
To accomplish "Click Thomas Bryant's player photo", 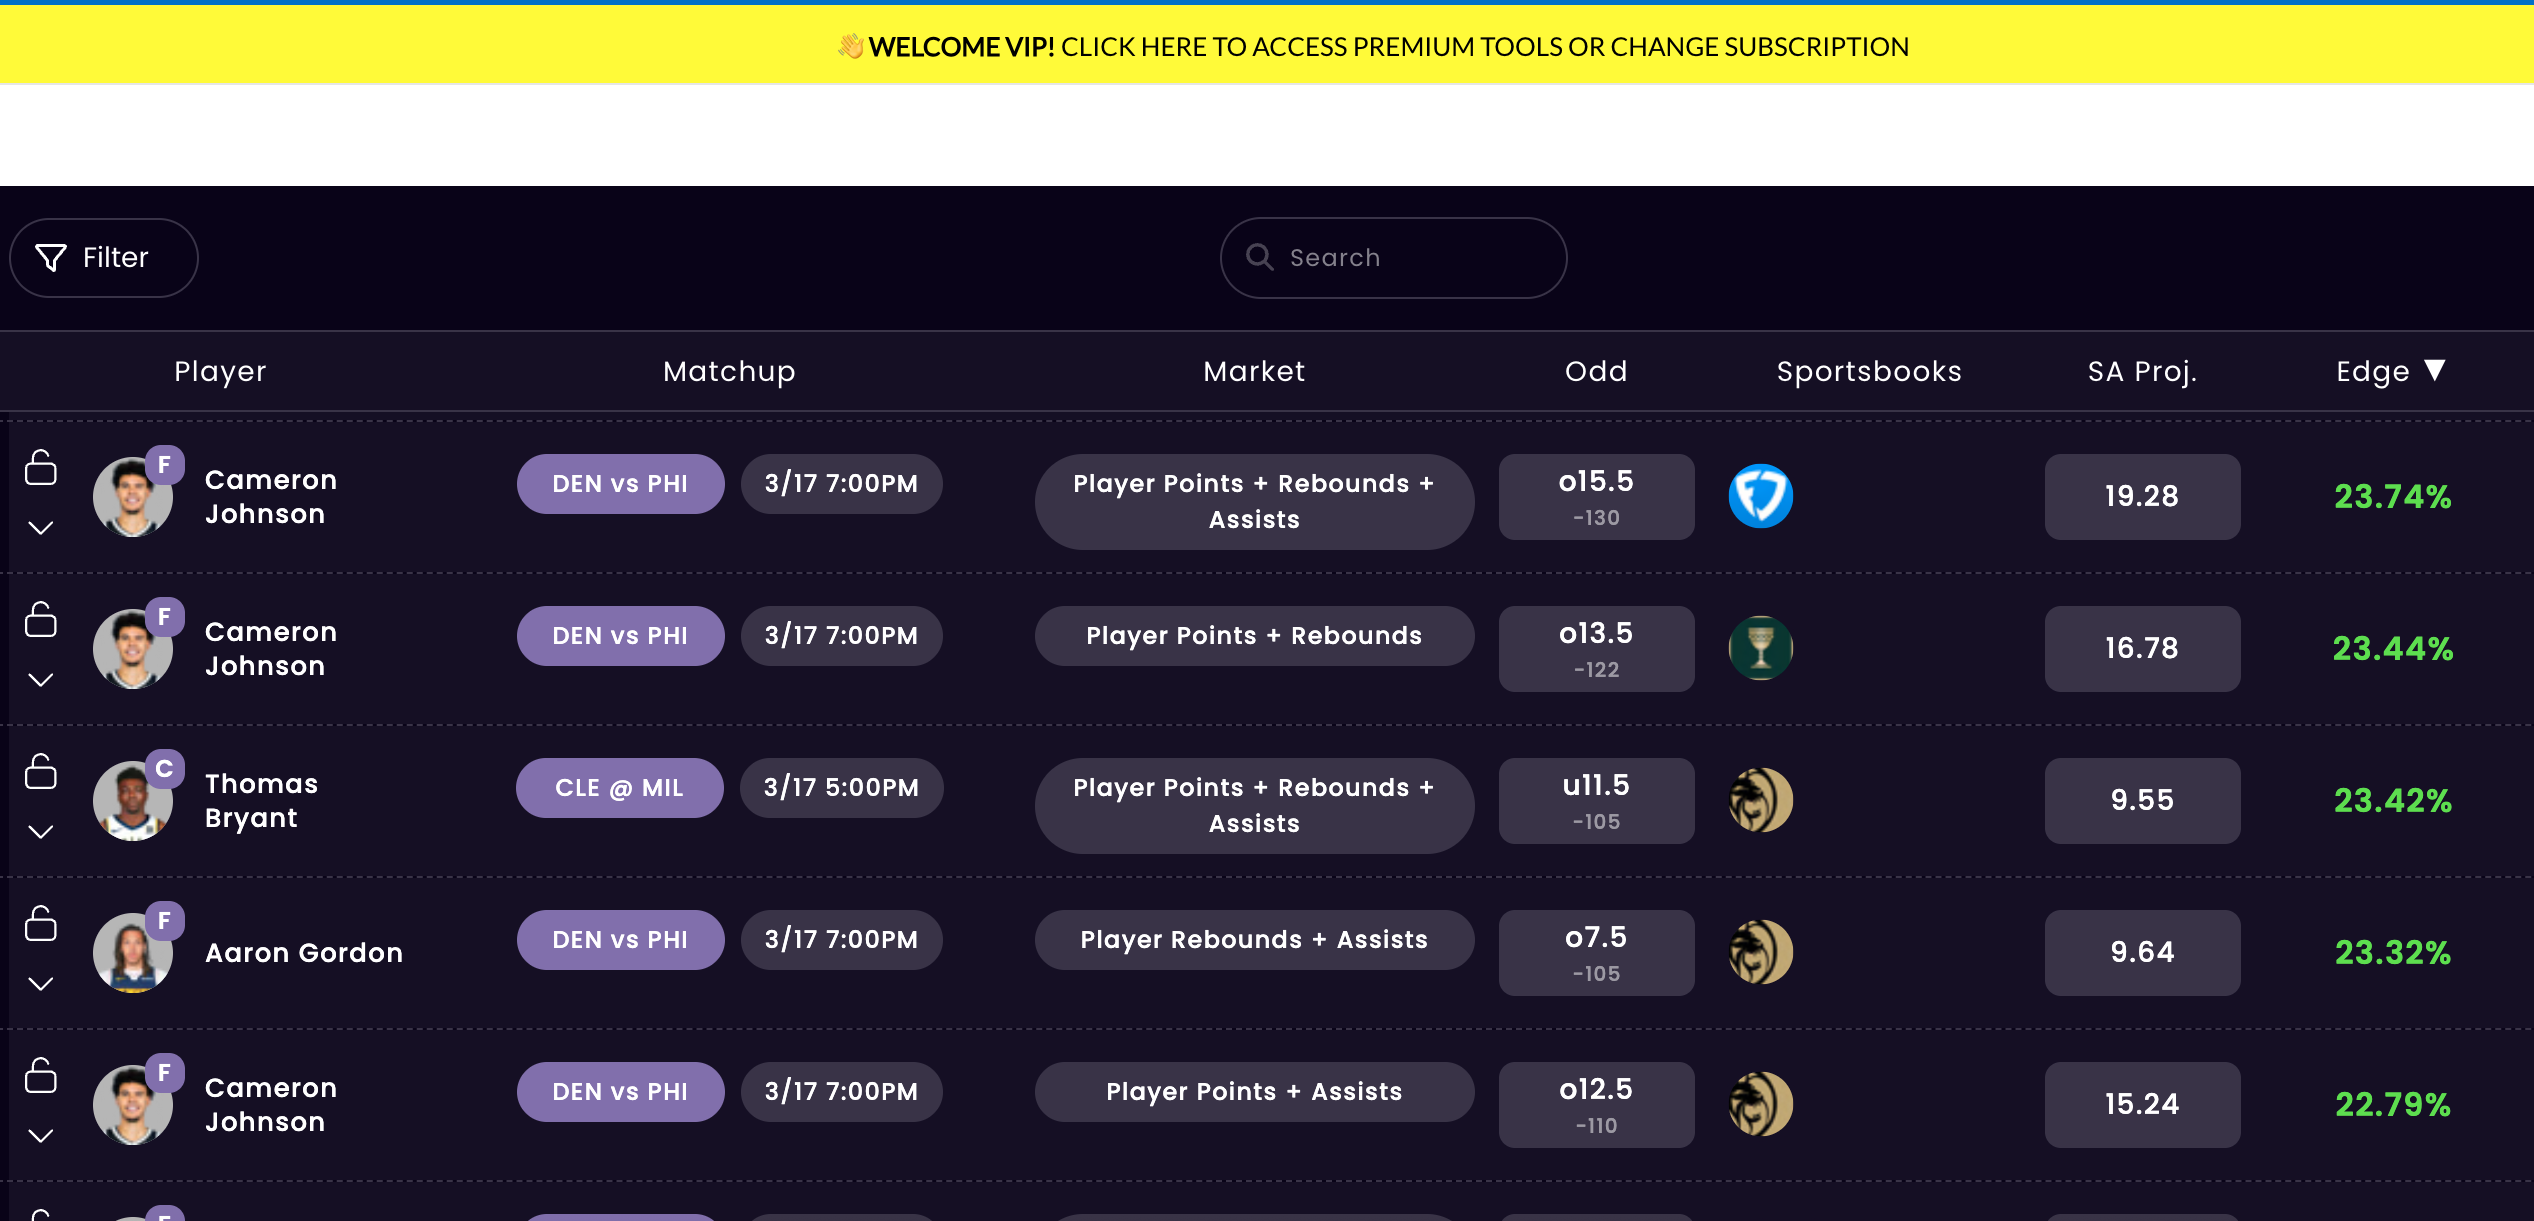I will point(132,801).
